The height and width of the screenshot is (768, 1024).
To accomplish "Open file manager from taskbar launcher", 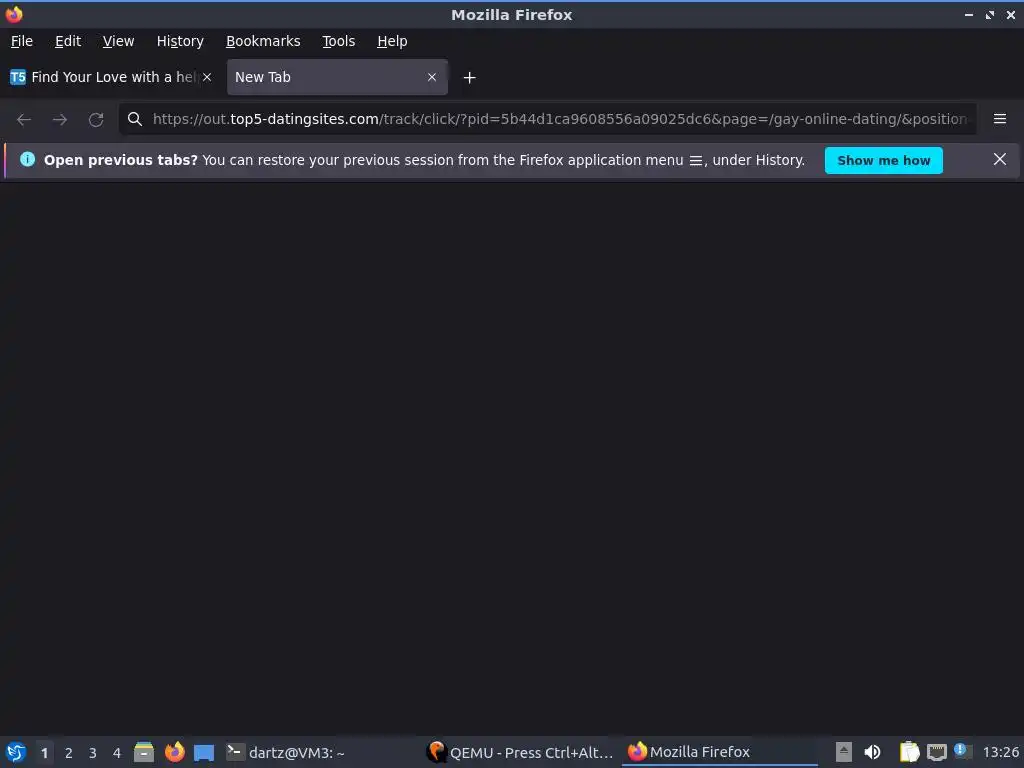I will [144, 752].
